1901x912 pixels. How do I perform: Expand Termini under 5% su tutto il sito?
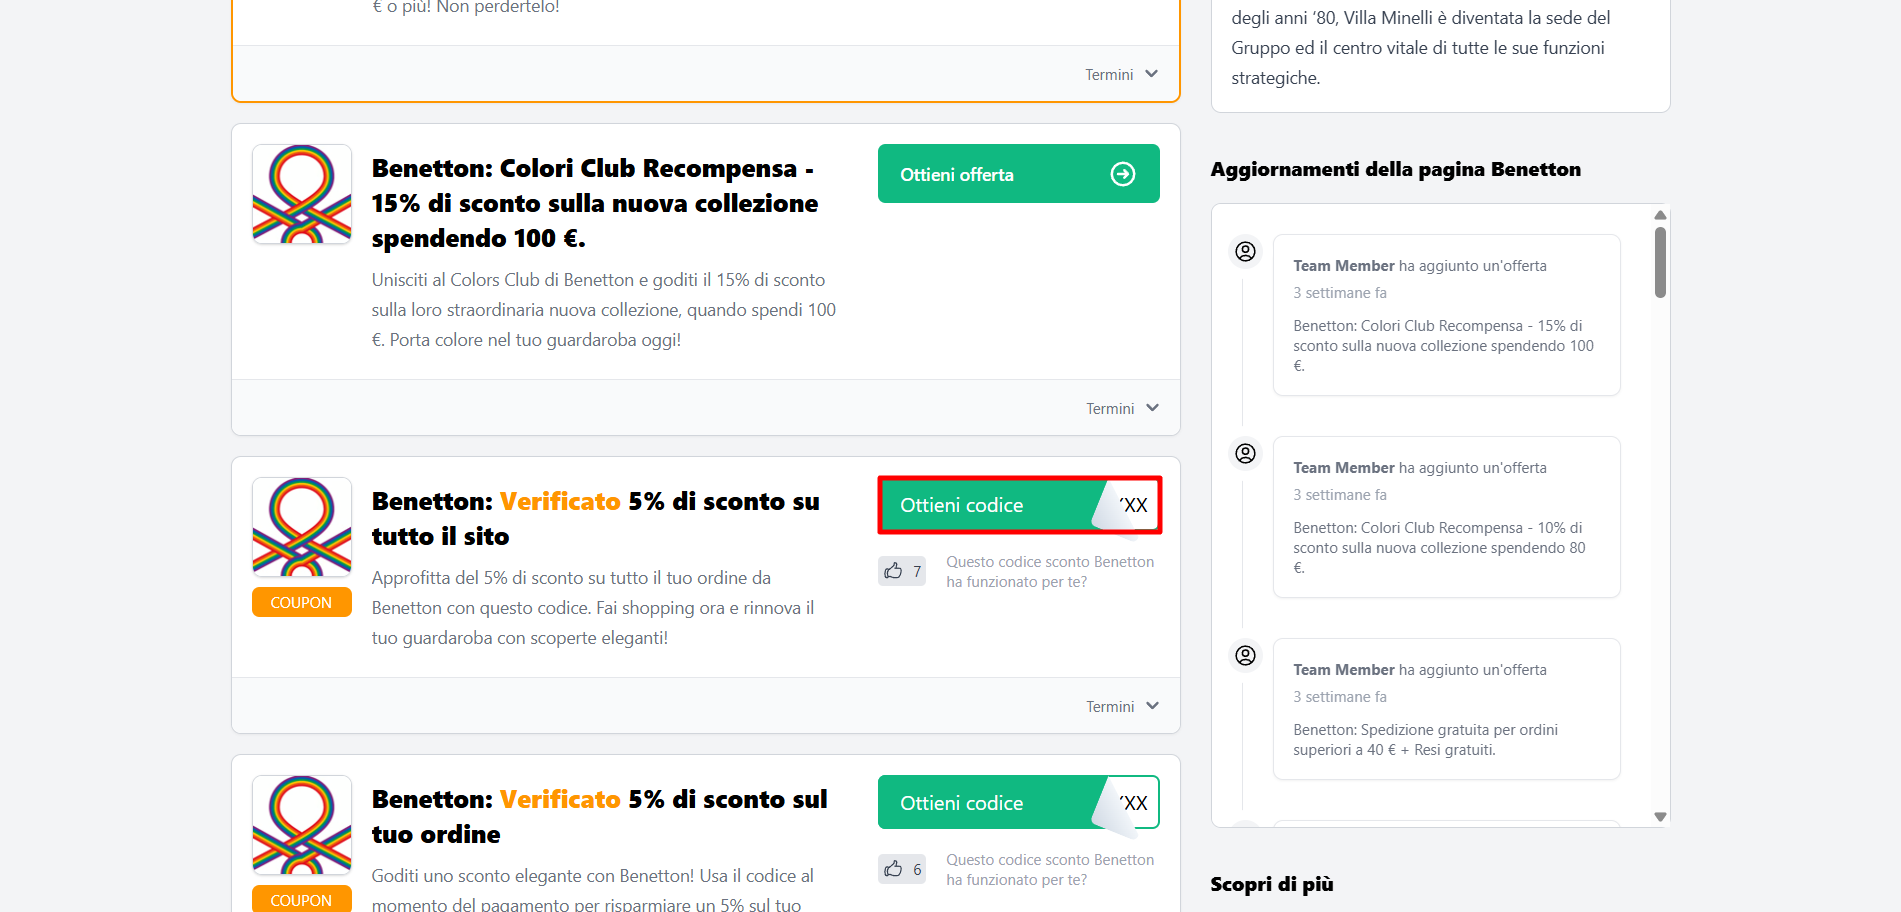click(1122, 706)
